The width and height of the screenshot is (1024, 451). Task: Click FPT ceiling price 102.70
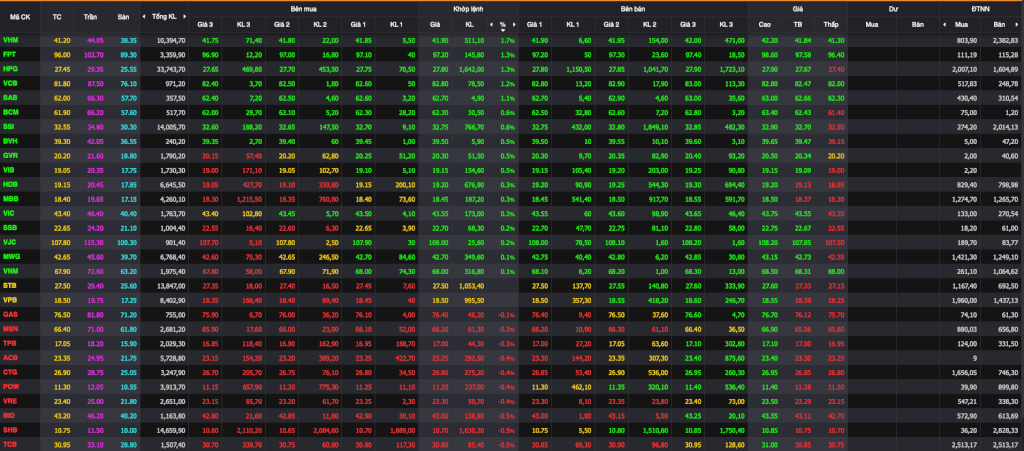pos(94,54)
